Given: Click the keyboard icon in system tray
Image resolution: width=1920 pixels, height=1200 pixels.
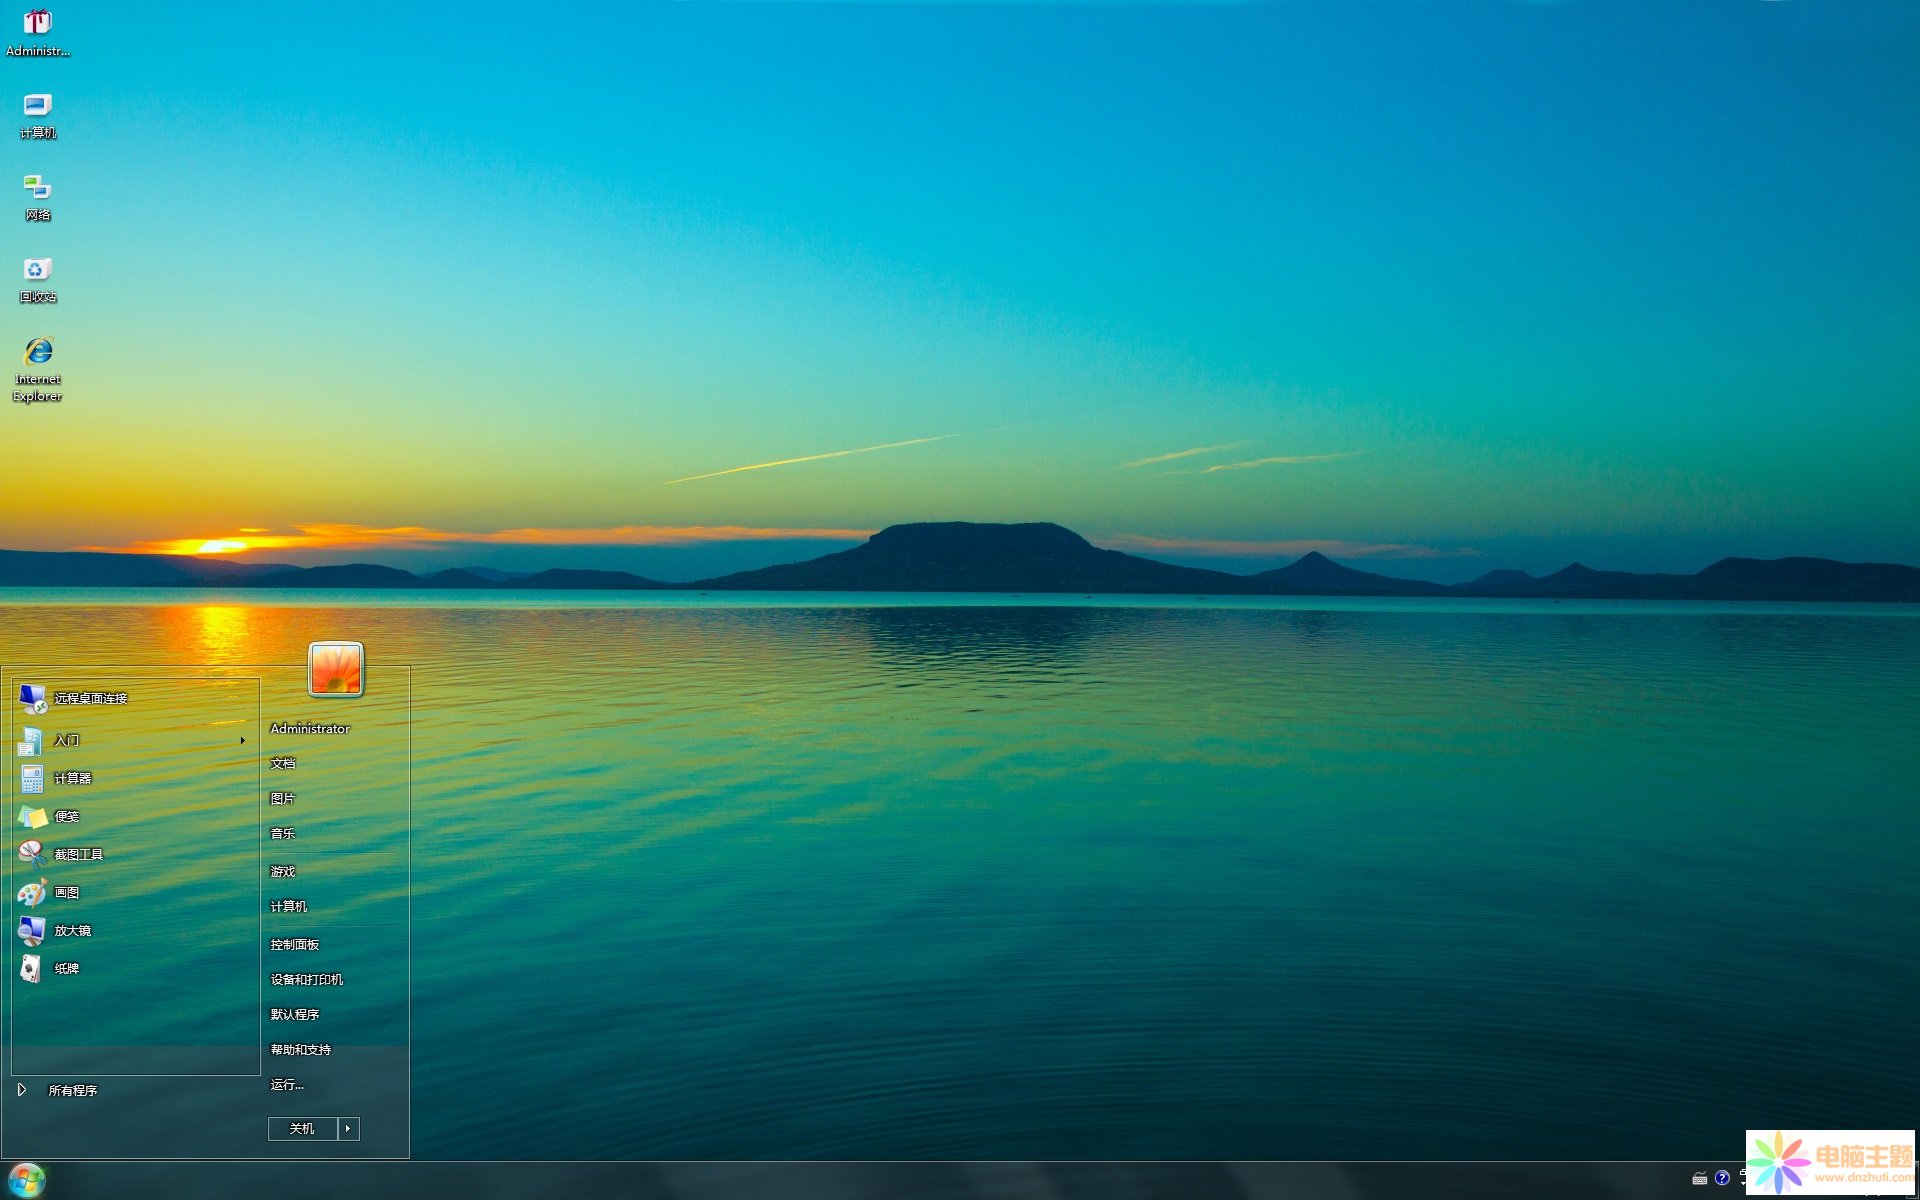Looking at the screenshot, I should (1699, 1178).
